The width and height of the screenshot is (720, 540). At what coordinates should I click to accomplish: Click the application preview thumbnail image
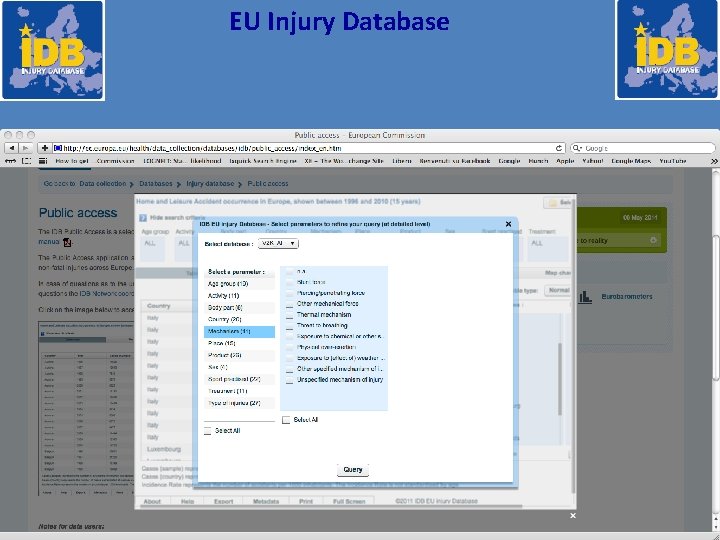[x=86, y=408]
